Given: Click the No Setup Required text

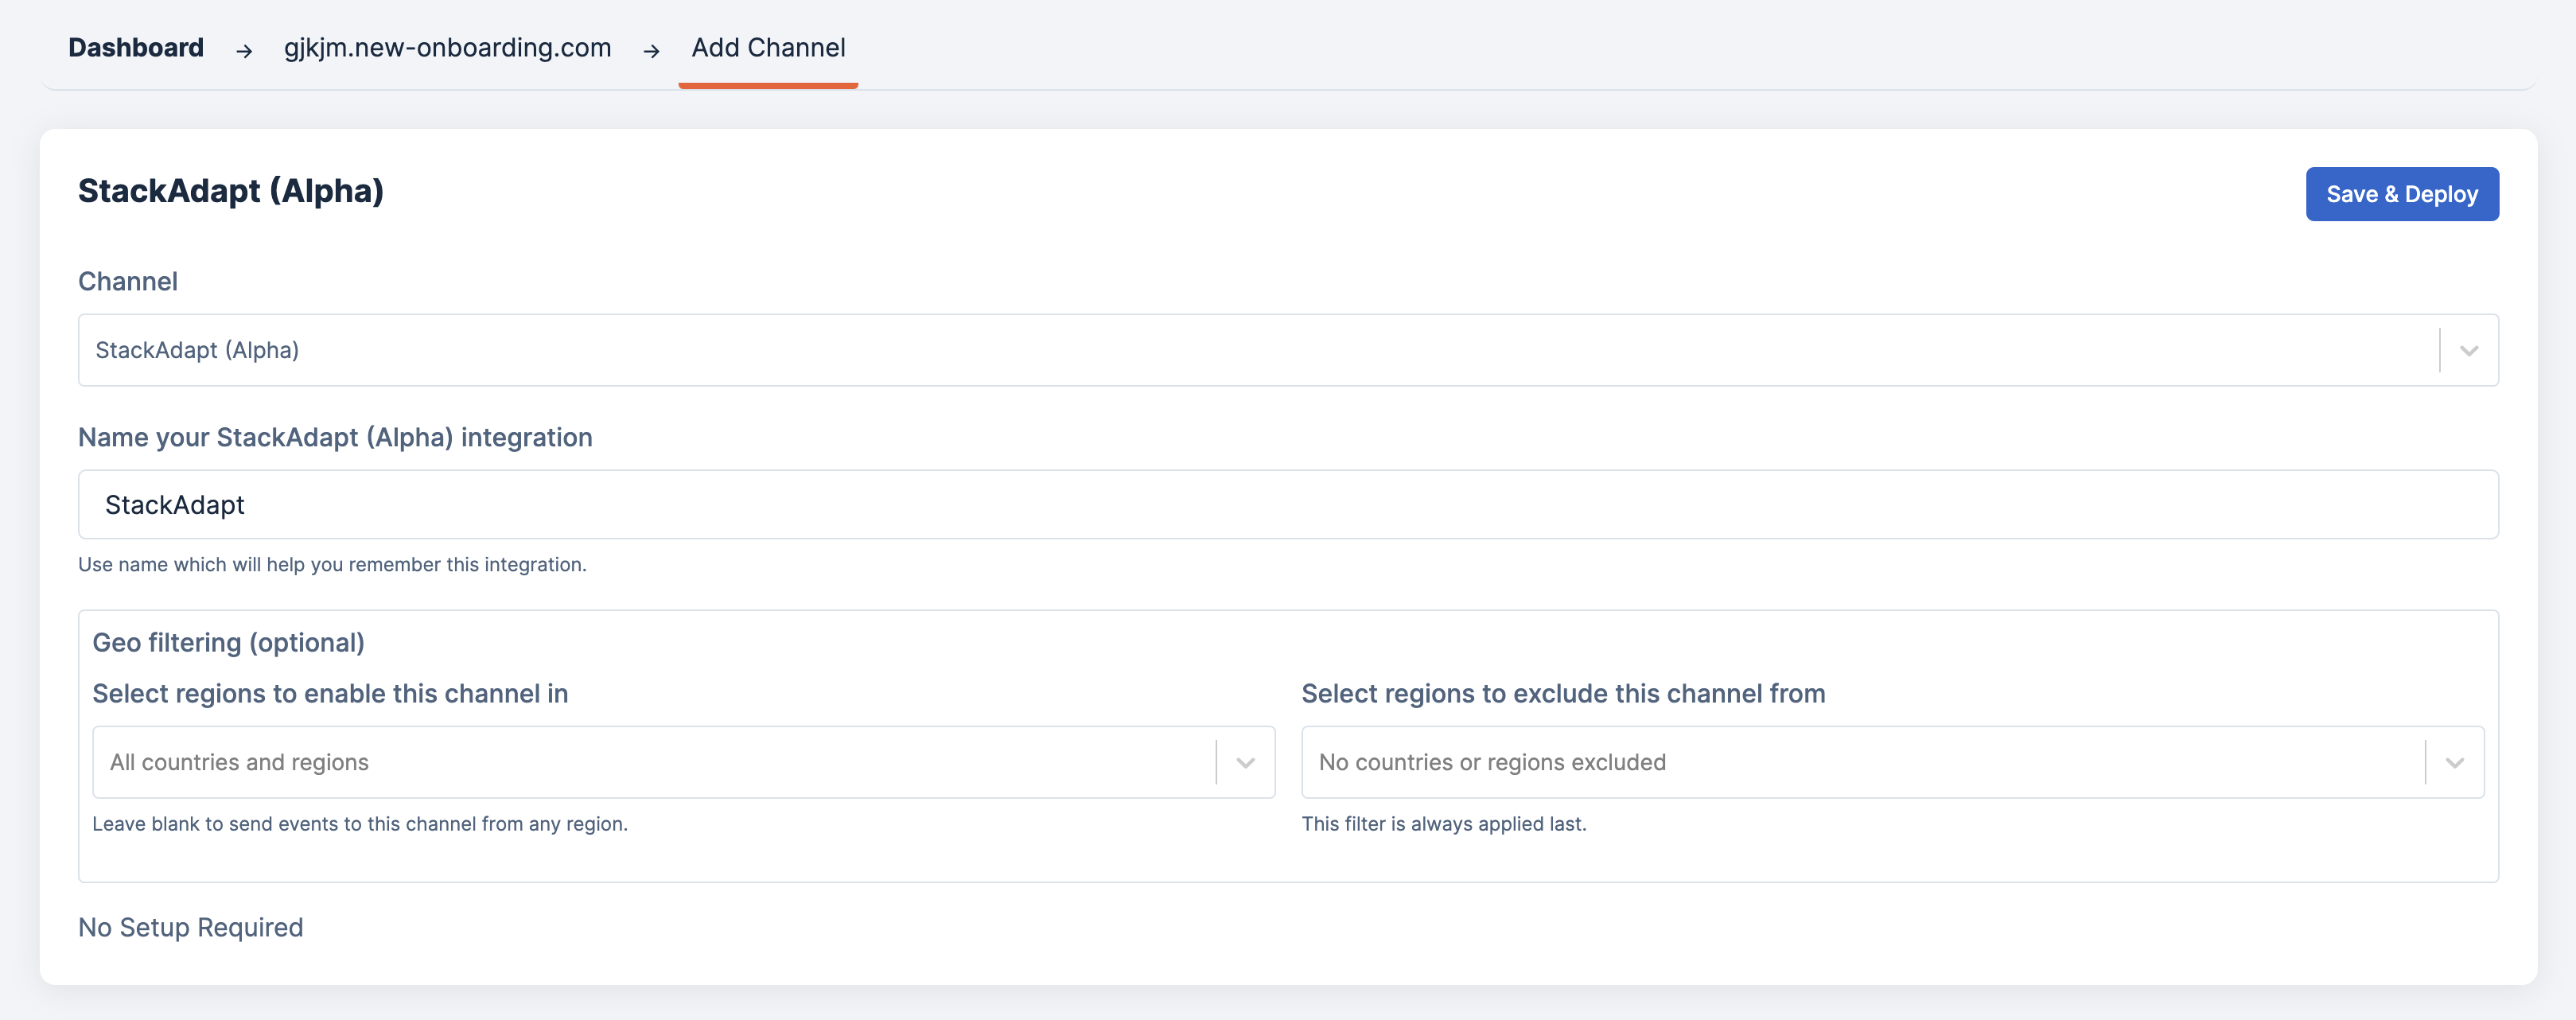Looking at the screenshot, I should (x=190, y=928).
